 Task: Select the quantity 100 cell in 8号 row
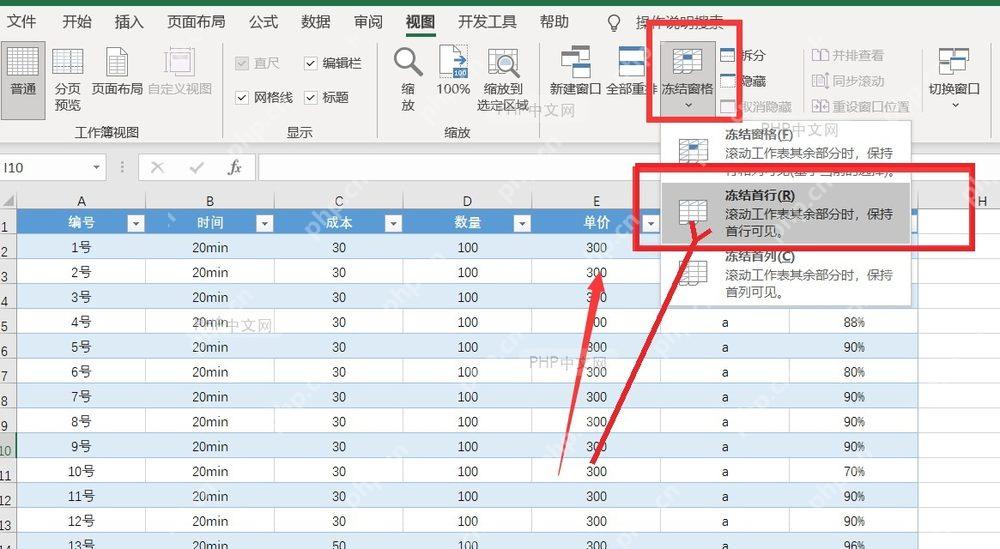[x=467, y=421]
